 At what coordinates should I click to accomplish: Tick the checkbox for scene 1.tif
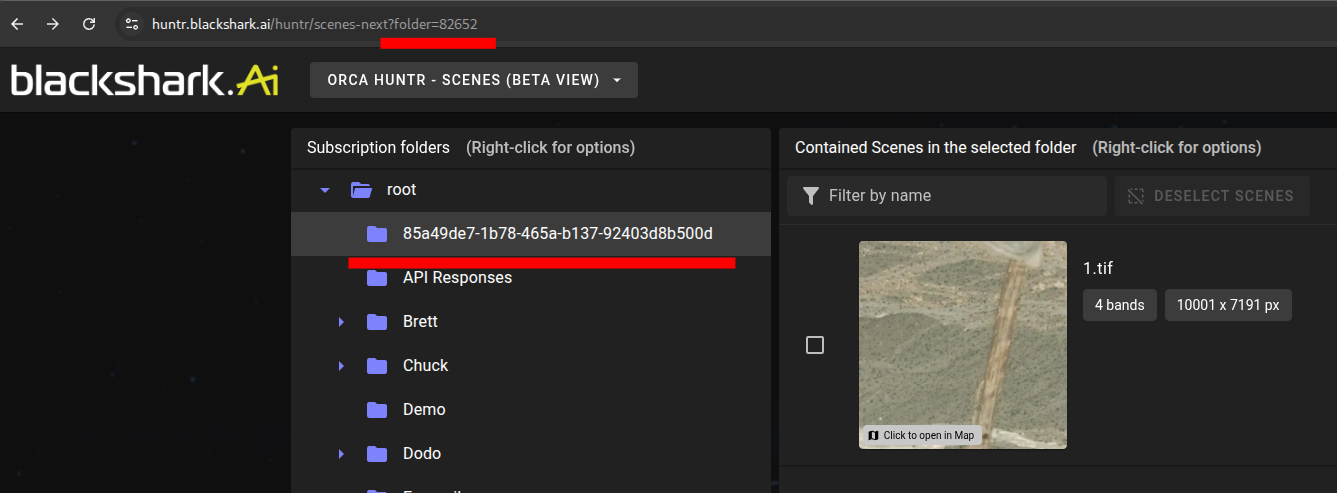pyautogui.click(x=815, y=345)
